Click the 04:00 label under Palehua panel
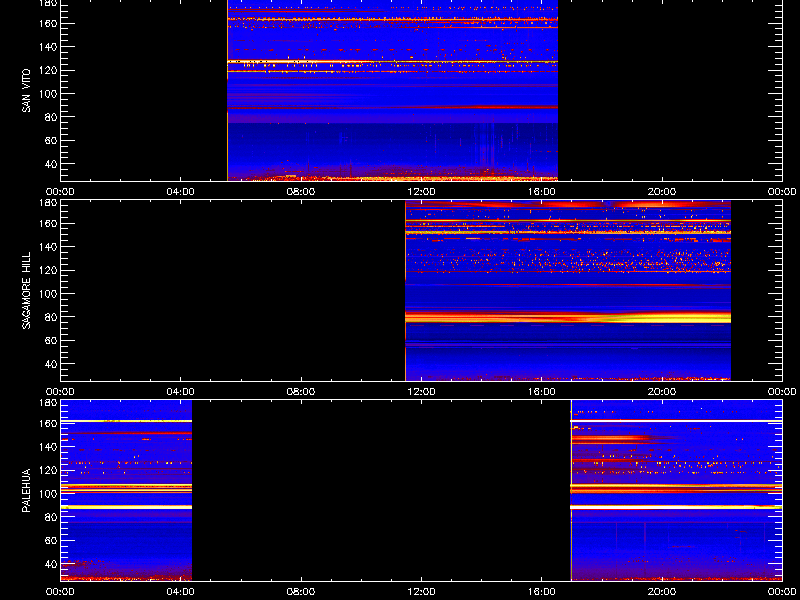800x600 pixels. point(181,592)
